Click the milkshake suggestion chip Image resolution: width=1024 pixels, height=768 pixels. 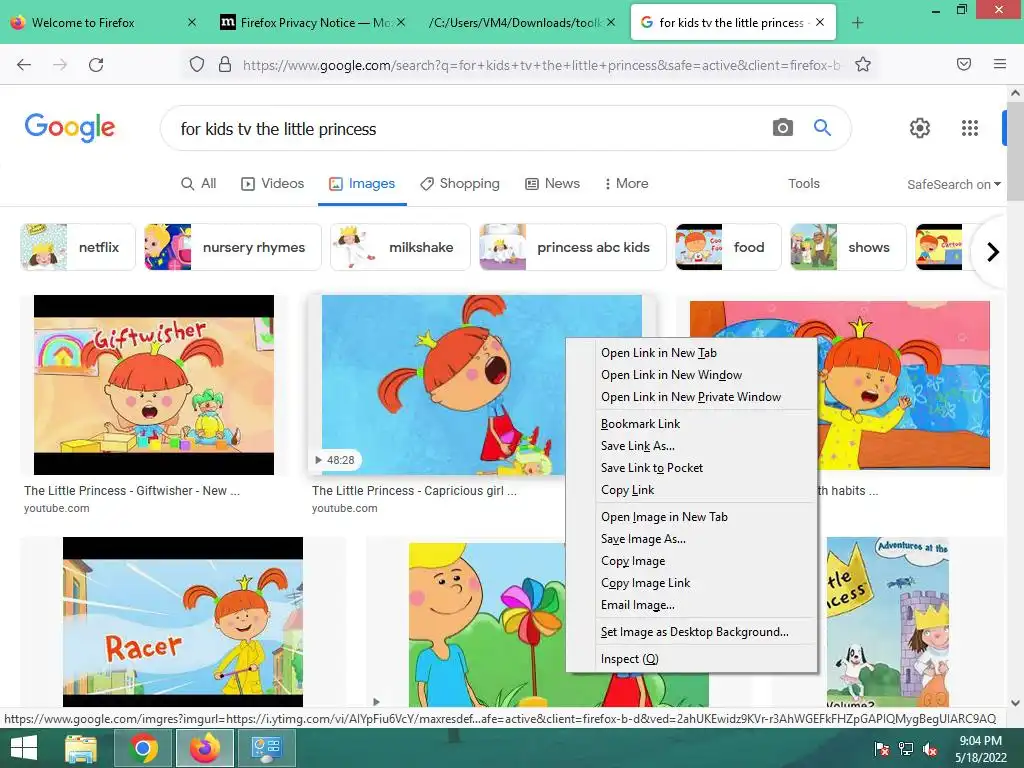point(400,247)
